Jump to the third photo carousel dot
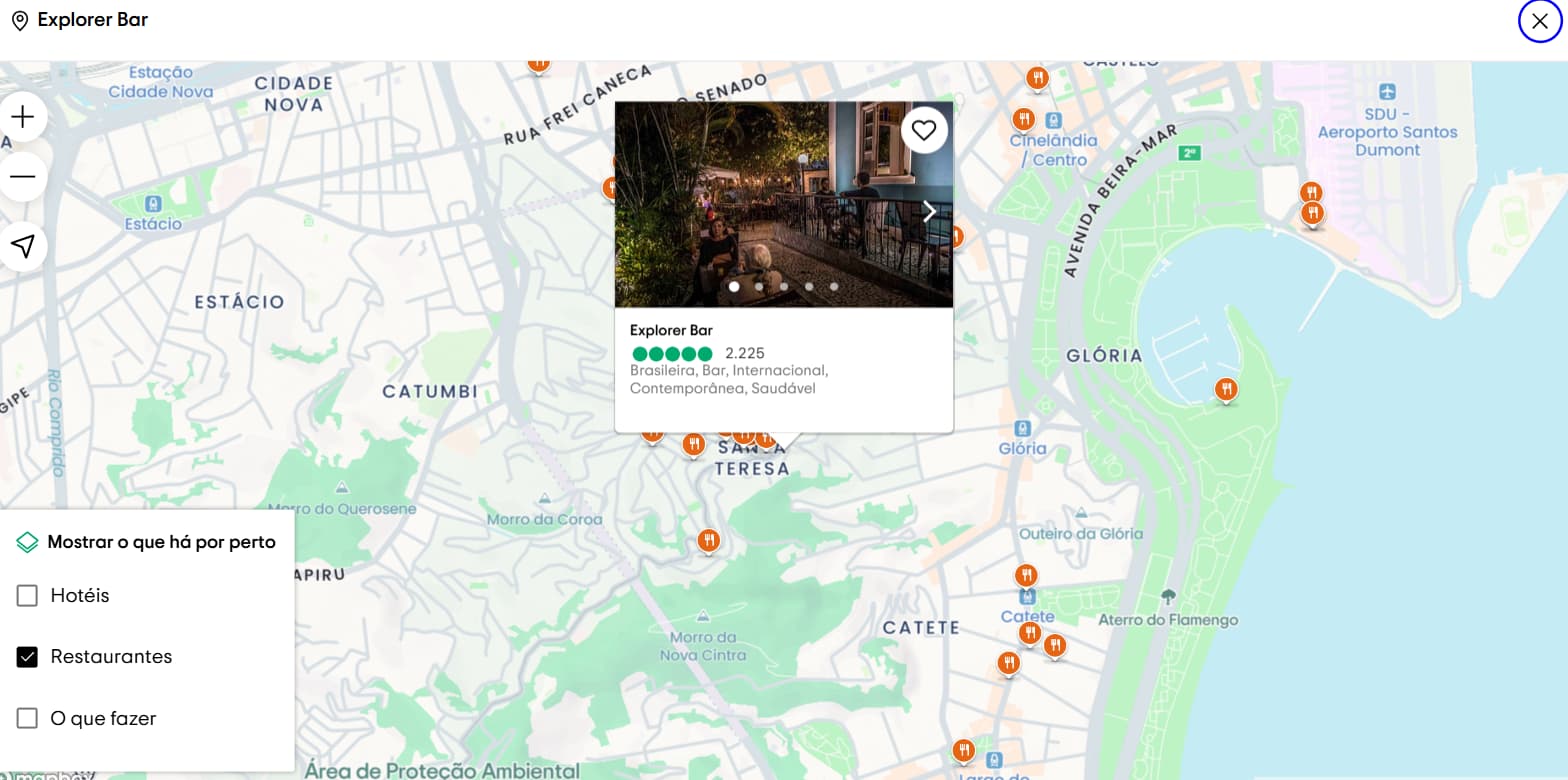Viewport: 1568px width, 780px height. (x=784, y=287)
